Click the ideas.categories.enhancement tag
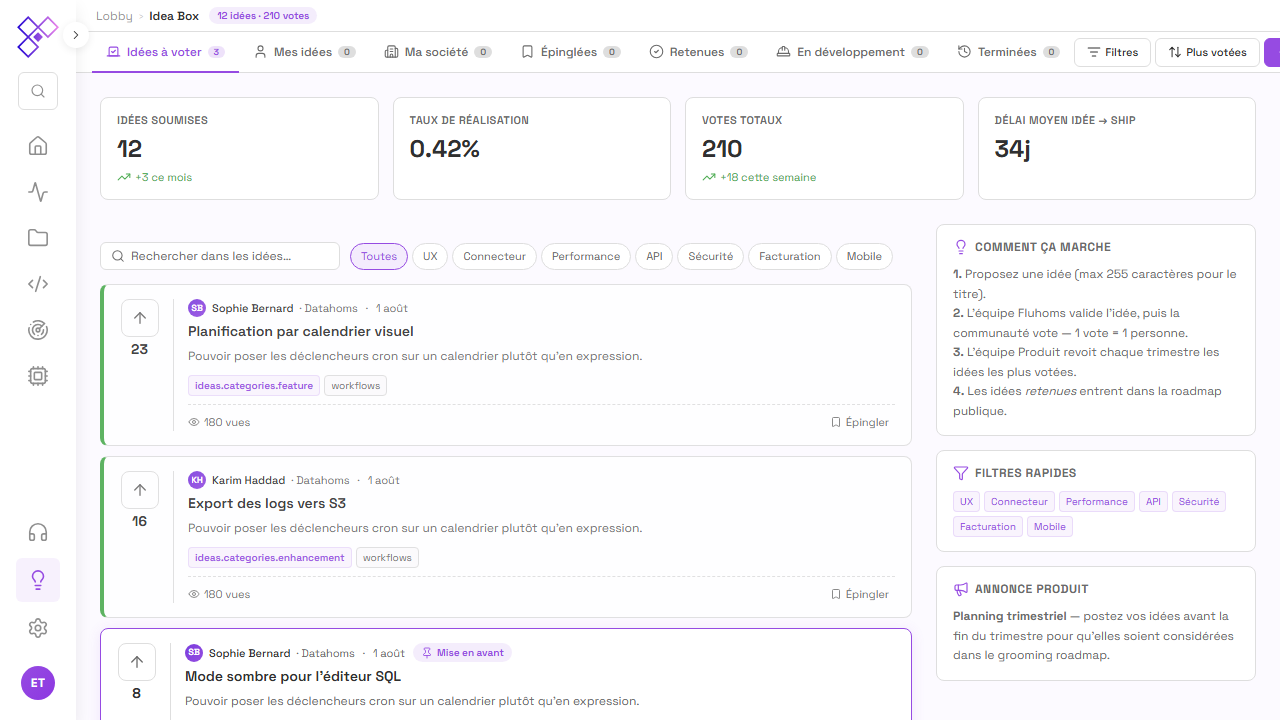Viewport: 1280px width, 720px height. click(x=270, y=557)
